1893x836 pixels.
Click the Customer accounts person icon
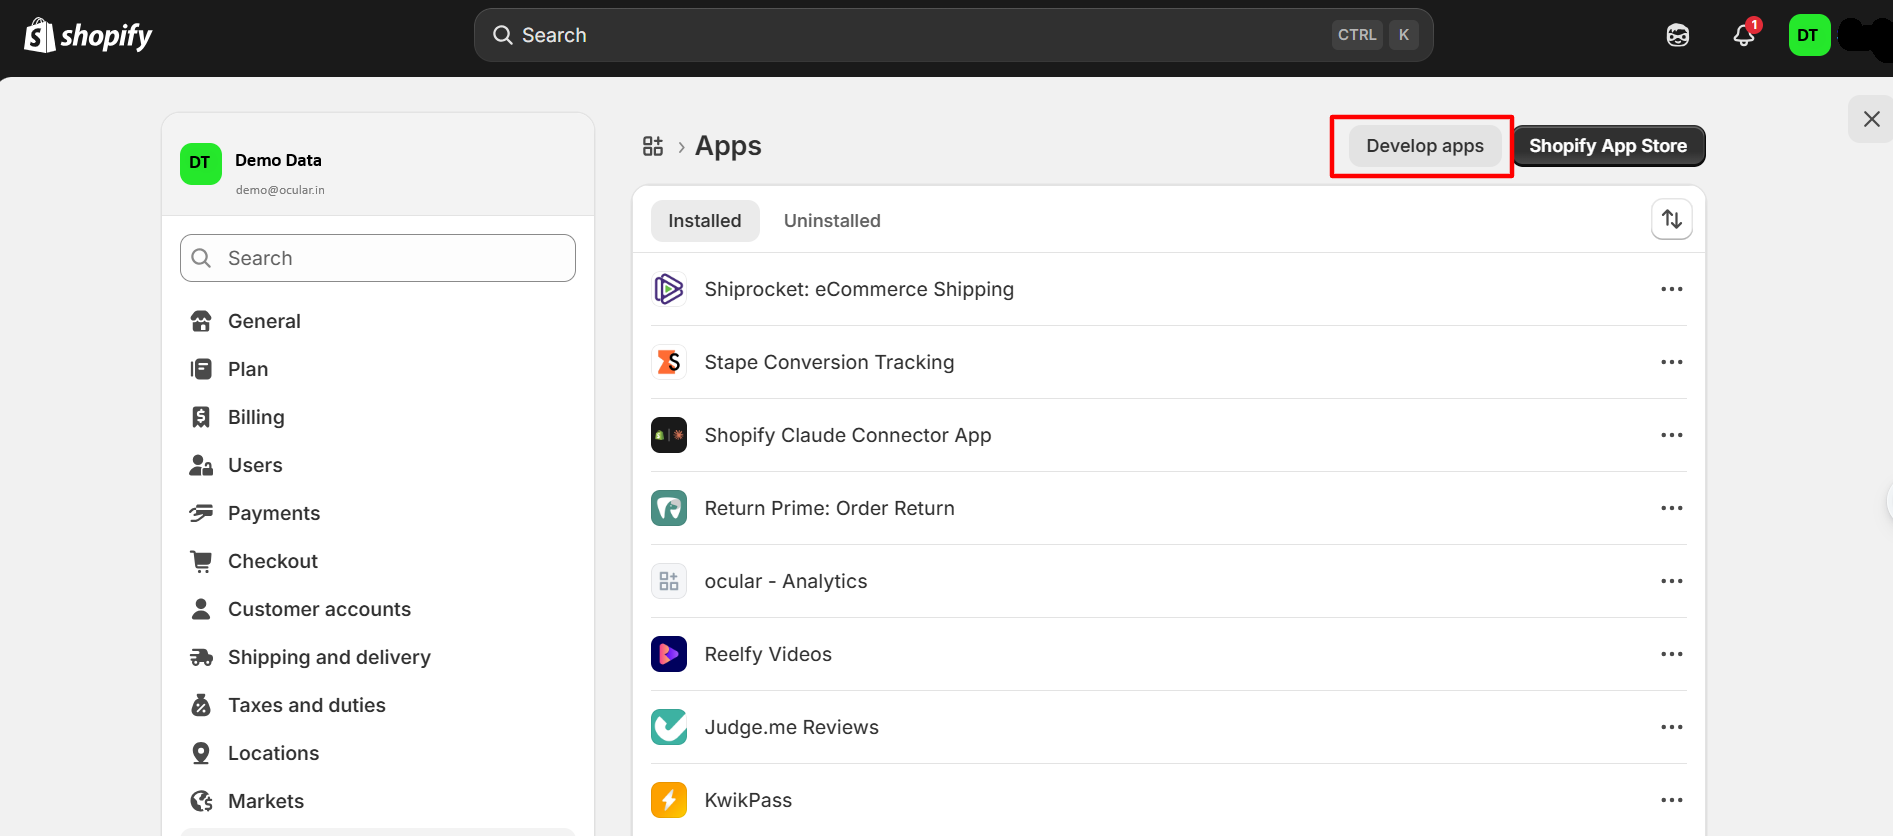tap(201, 609)
